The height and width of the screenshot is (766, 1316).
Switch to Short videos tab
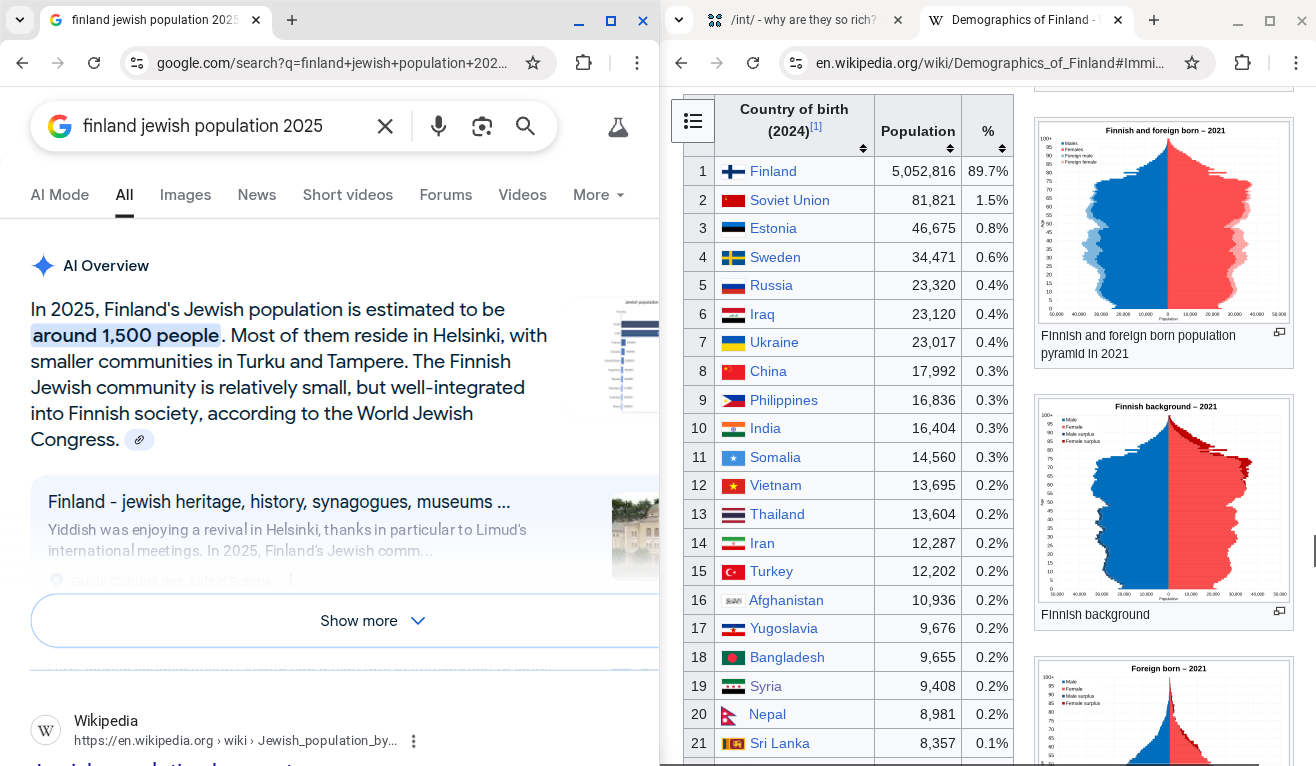point(348,195)
